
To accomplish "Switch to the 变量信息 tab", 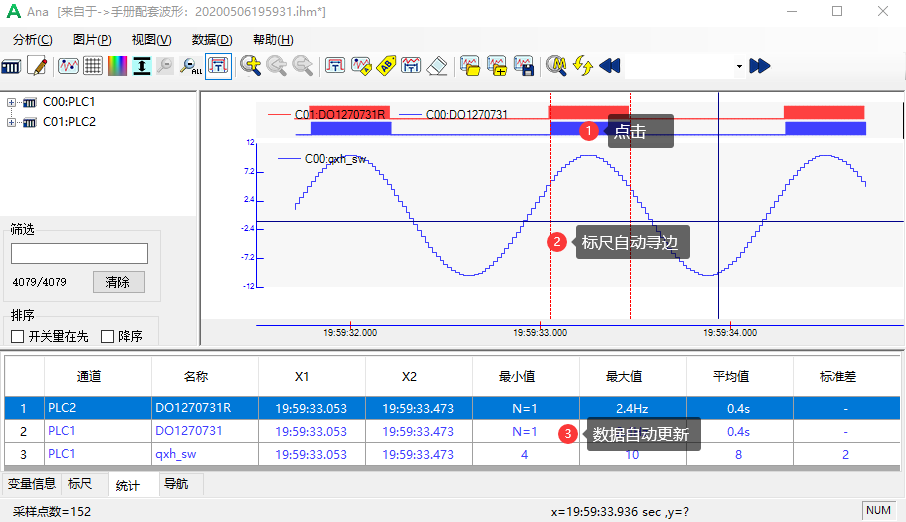I will [32, 484].
